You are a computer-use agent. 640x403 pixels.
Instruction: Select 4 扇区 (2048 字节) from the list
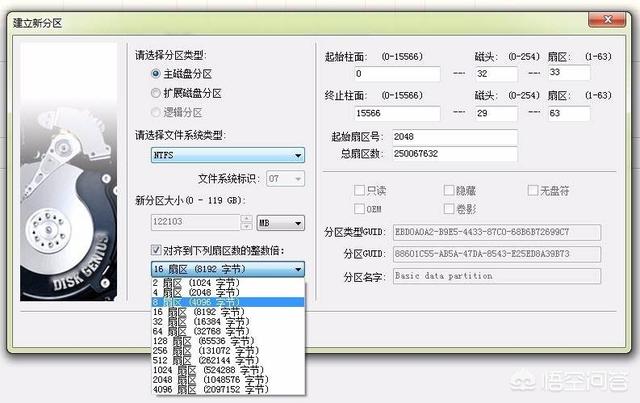[228, 292]
